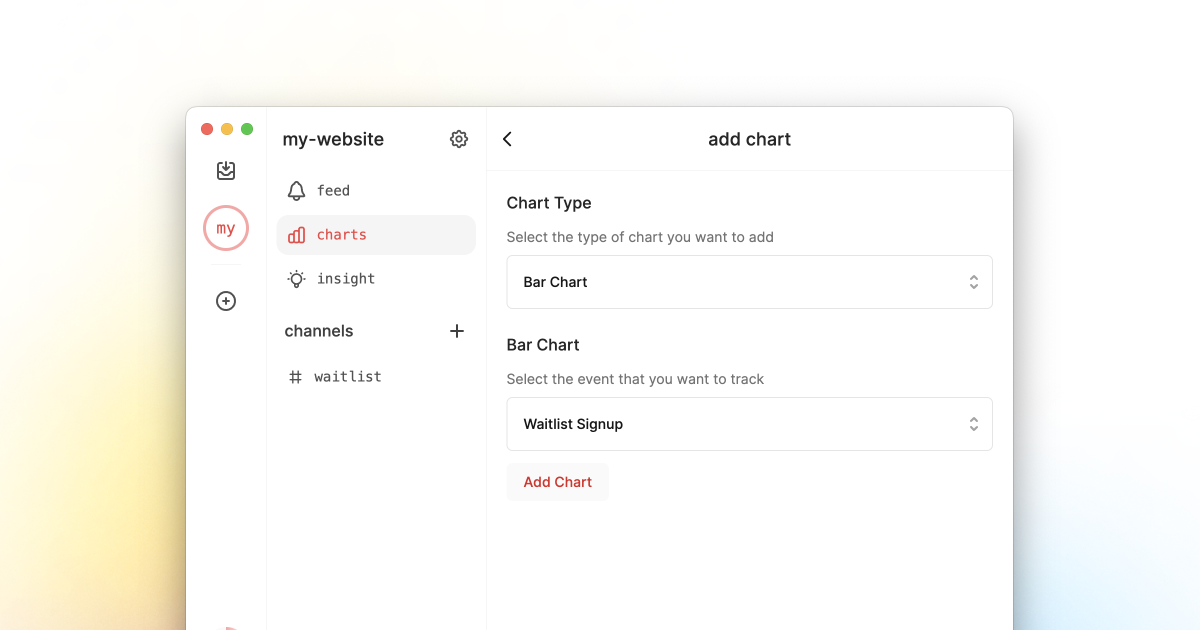This screenshot has height=630, width=1200.
Task: Open the inbox download icon in sidebar
Action: [226, 171]
